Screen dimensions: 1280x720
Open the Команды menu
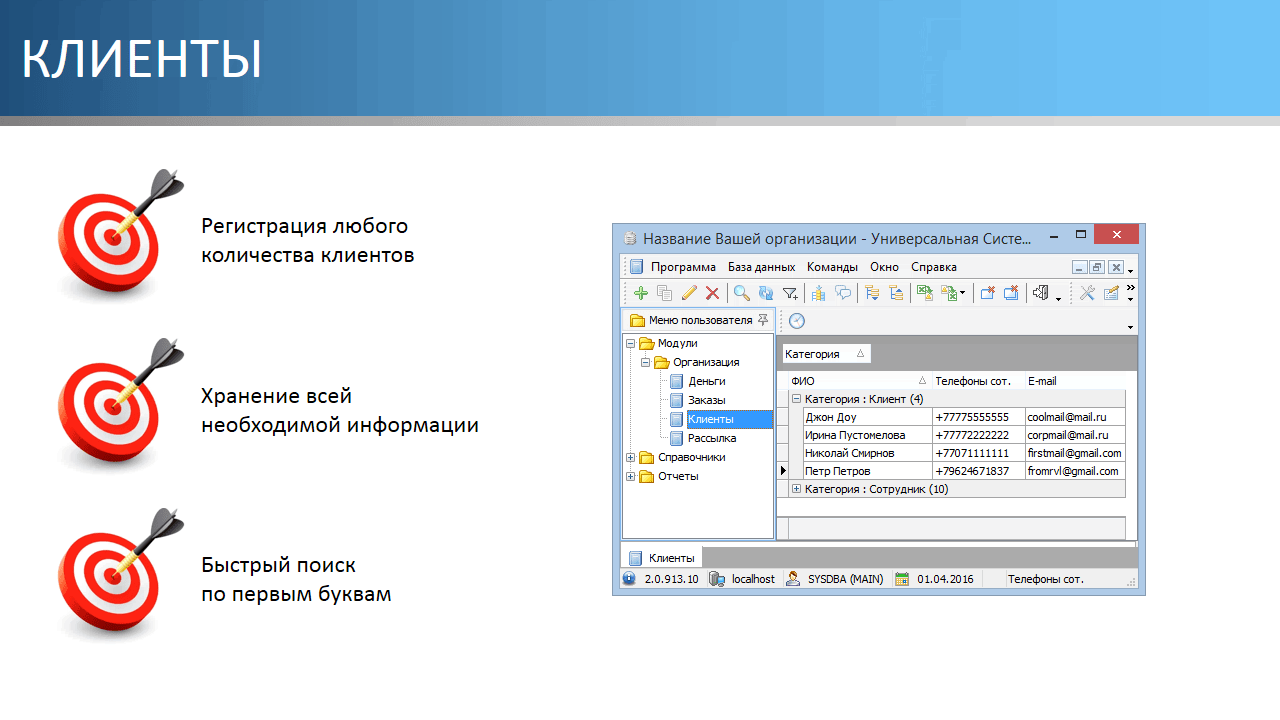833,267
